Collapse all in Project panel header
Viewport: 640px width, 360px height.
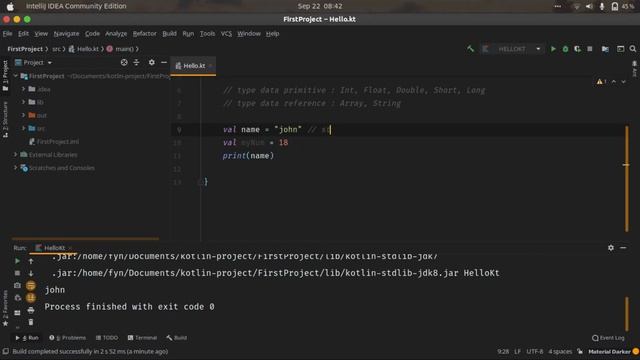point(136,62)
